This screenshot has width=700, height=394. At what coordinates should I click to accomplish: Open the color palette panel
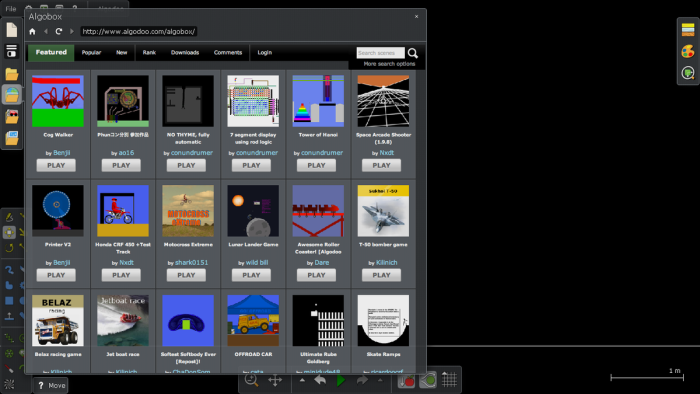coord(688,51)
